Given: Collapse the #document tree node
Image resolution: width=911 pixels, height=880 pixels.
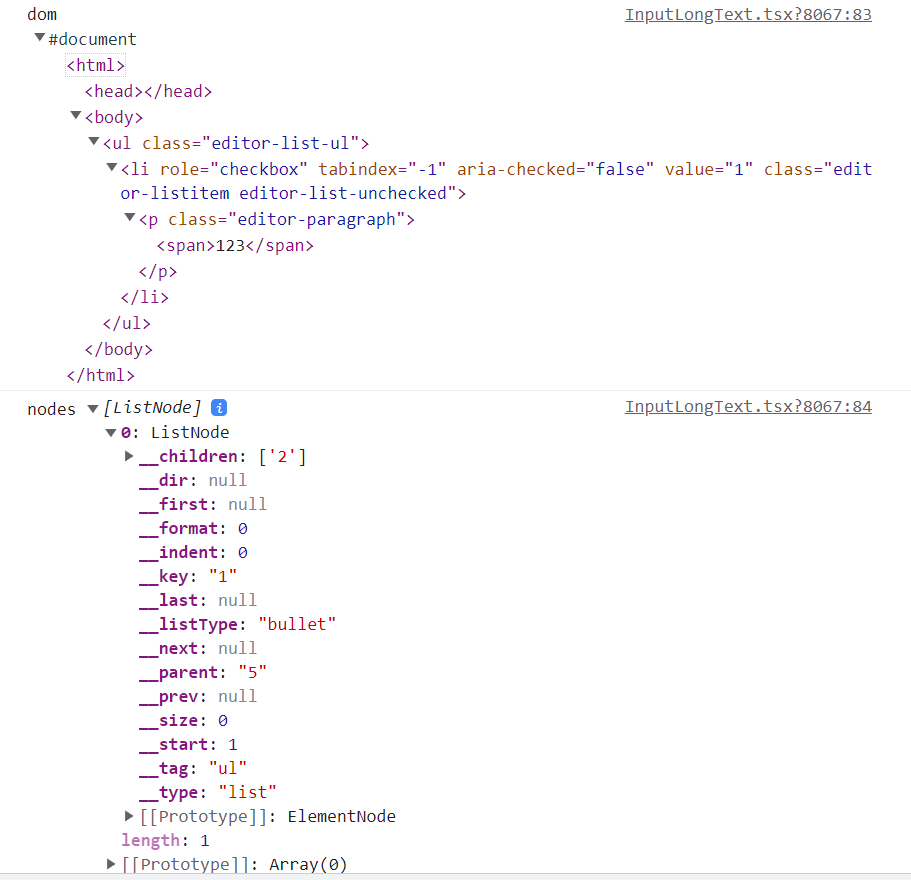Looking at the screenshot, I should (x=40, y=38).
